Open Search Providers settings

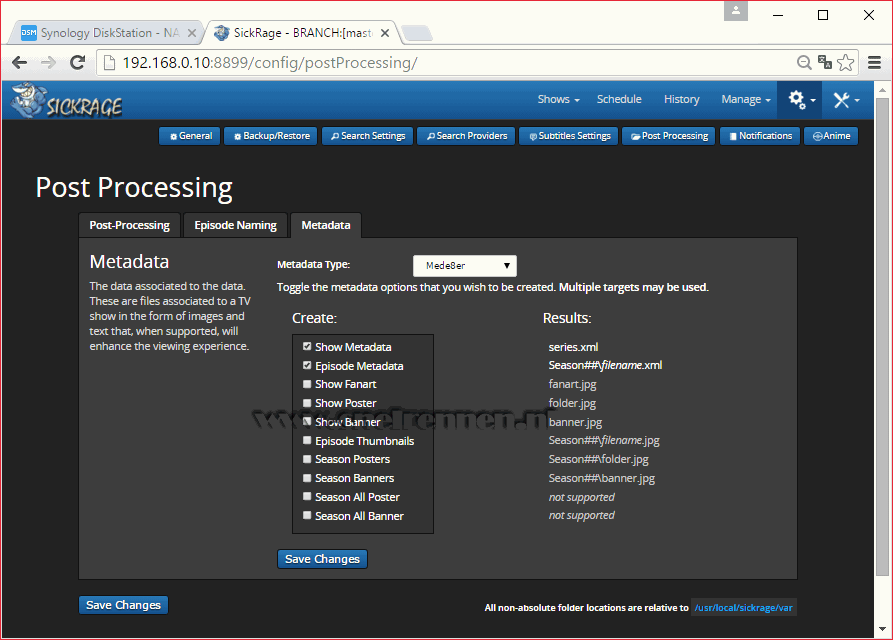coord(466,136)
